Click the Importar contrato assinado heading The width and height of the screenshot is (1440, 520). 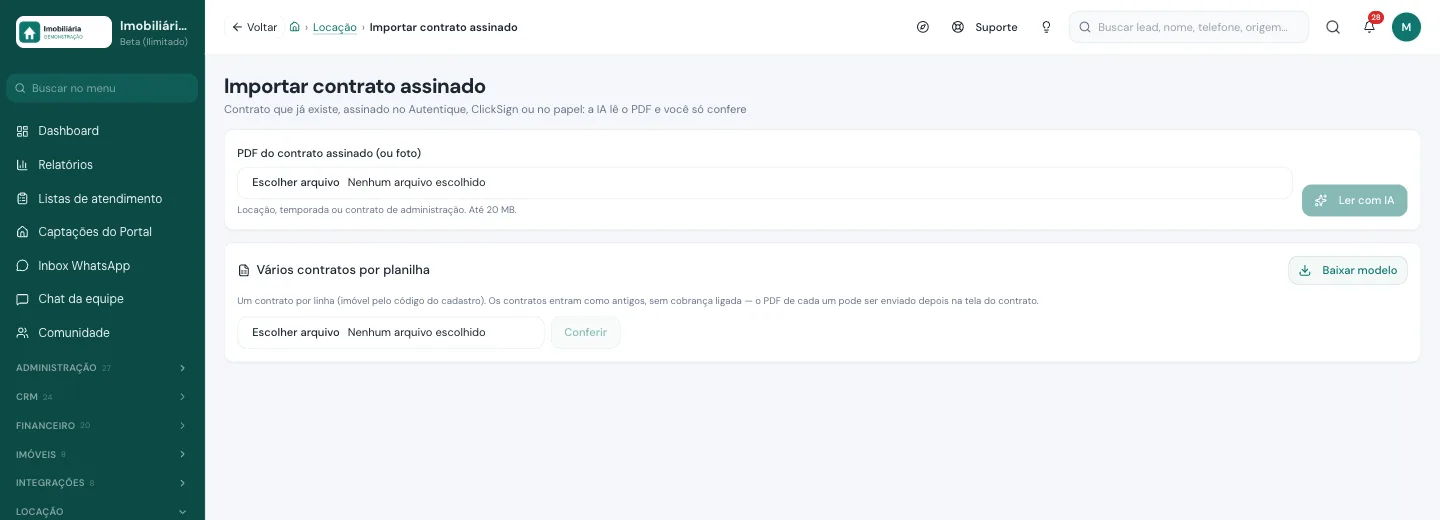click(x=355, y=86)
